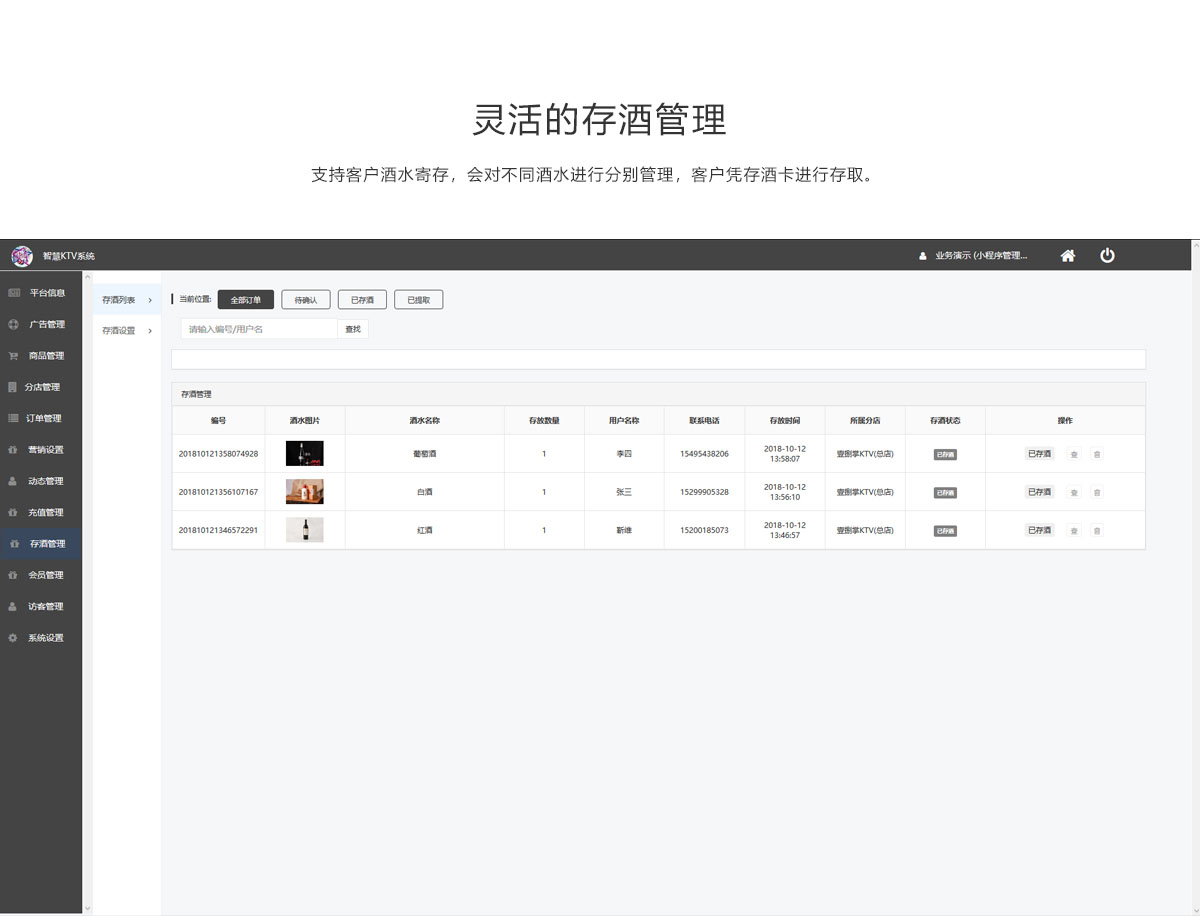Open 分店管理 via its building icon

coord(13,387)
